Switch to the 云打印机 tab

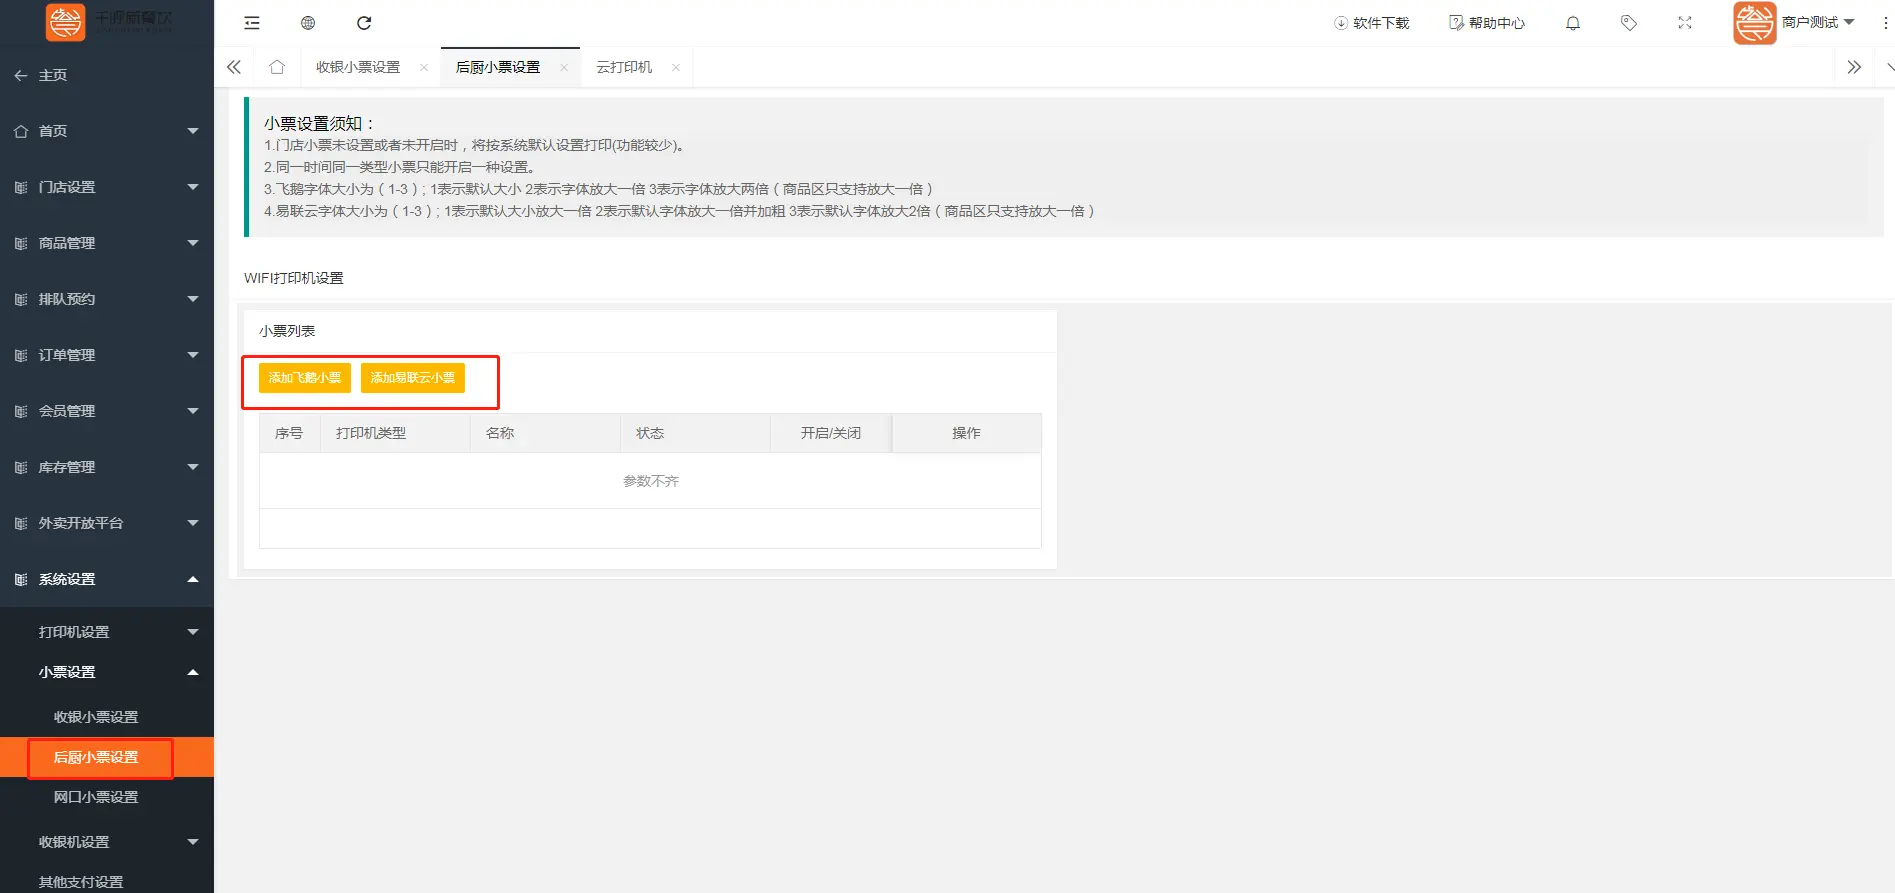click(x=624, y=67)
